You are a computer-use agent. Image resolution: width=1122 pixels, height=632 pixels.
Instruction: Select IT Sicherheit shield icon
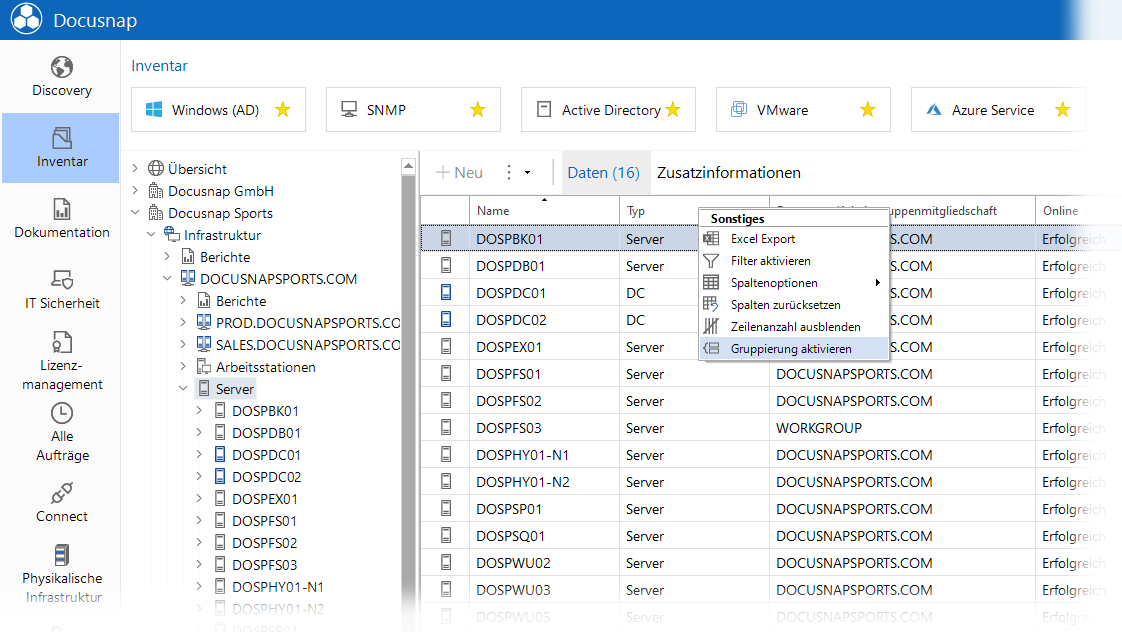[62, 279]
